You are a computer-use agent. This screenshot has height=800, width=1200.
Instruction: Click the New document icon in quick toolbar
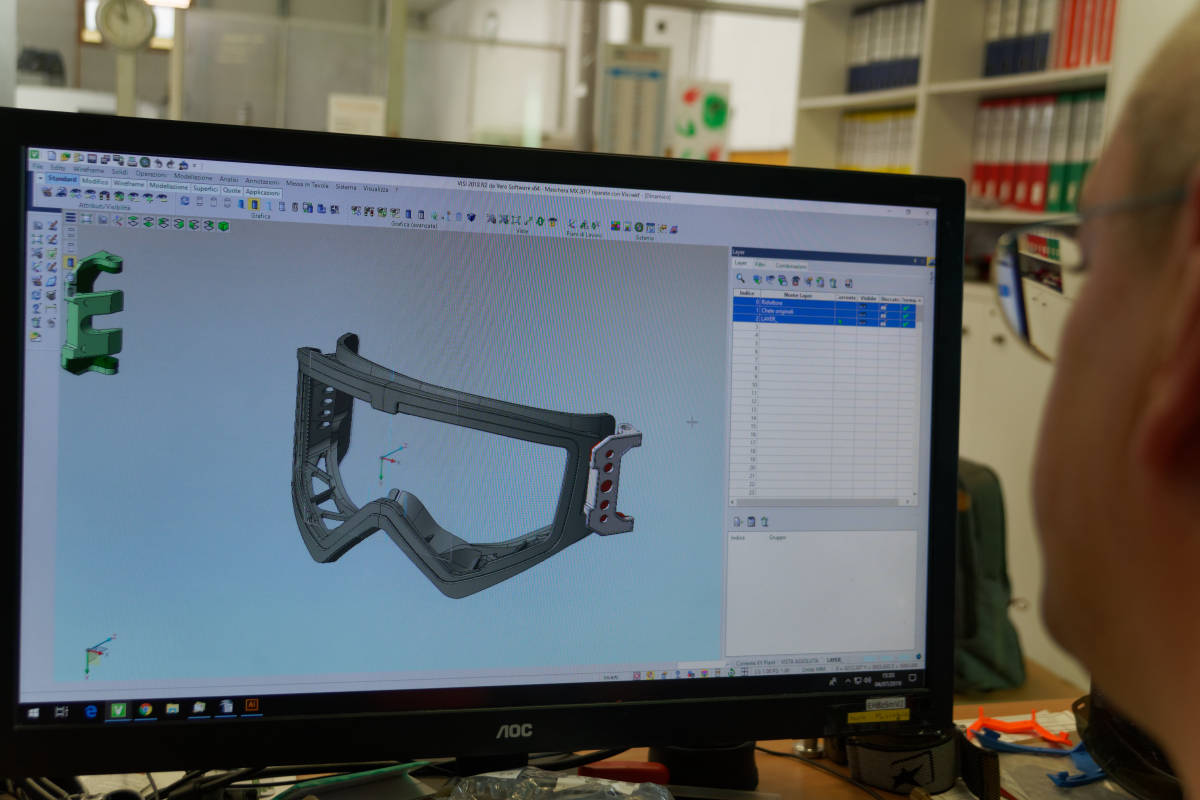tap(52, 156)
